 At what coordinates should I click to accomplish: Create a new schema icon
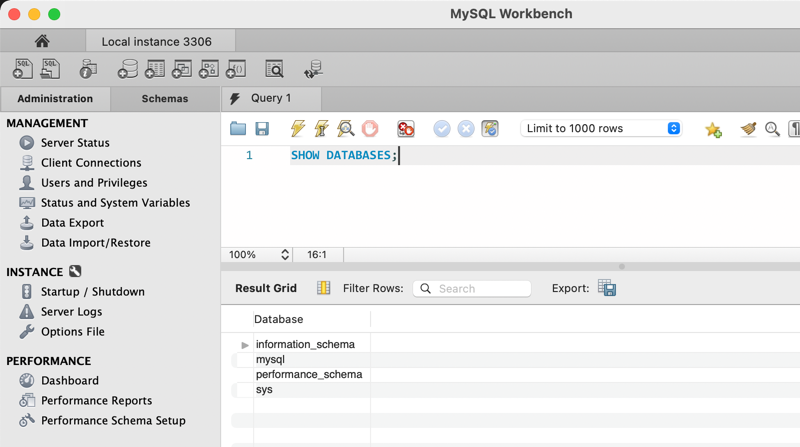coord(128,69)
